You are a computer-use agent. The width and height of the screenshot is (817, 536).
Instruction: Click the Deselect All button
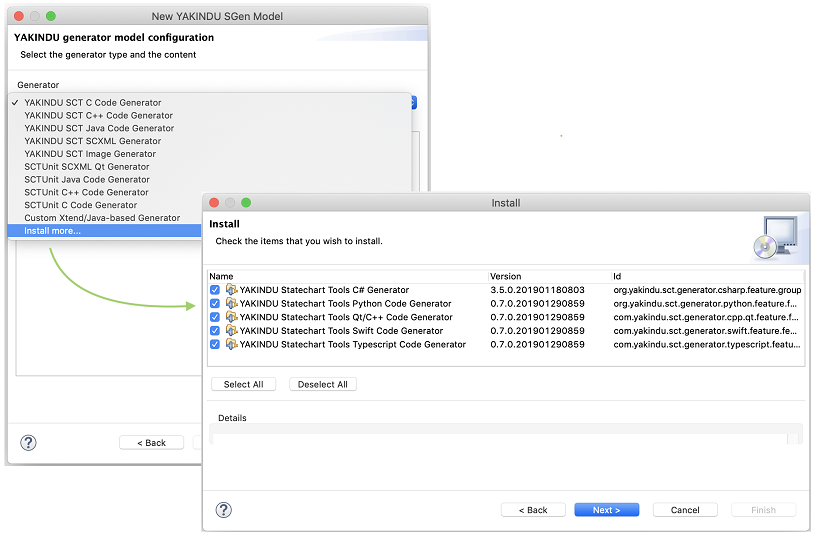tap(323, 384)
